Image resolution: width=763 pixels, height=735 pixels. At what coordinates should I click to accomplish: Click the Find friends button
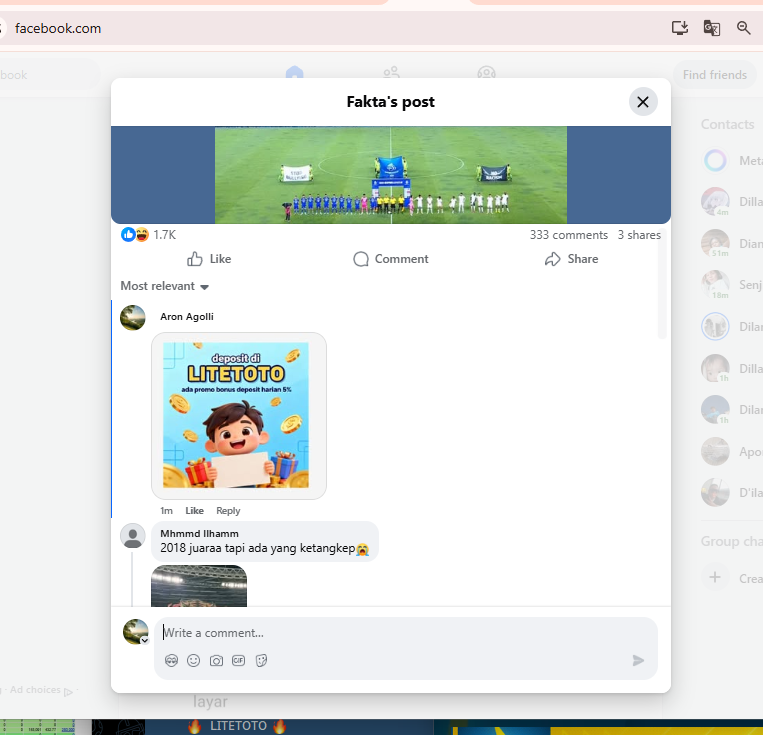coord(714,75)
